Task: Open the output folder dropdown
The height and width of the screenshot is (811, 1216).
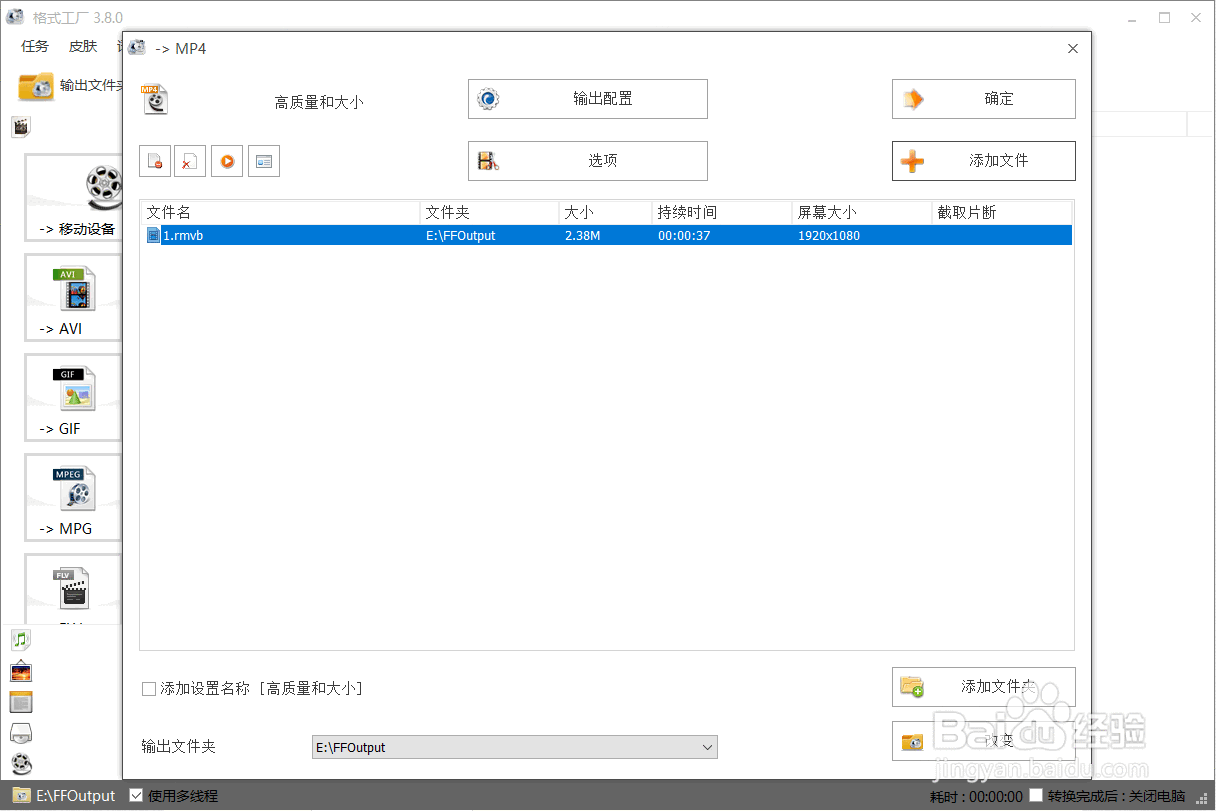Action: [x=708, y=747]
